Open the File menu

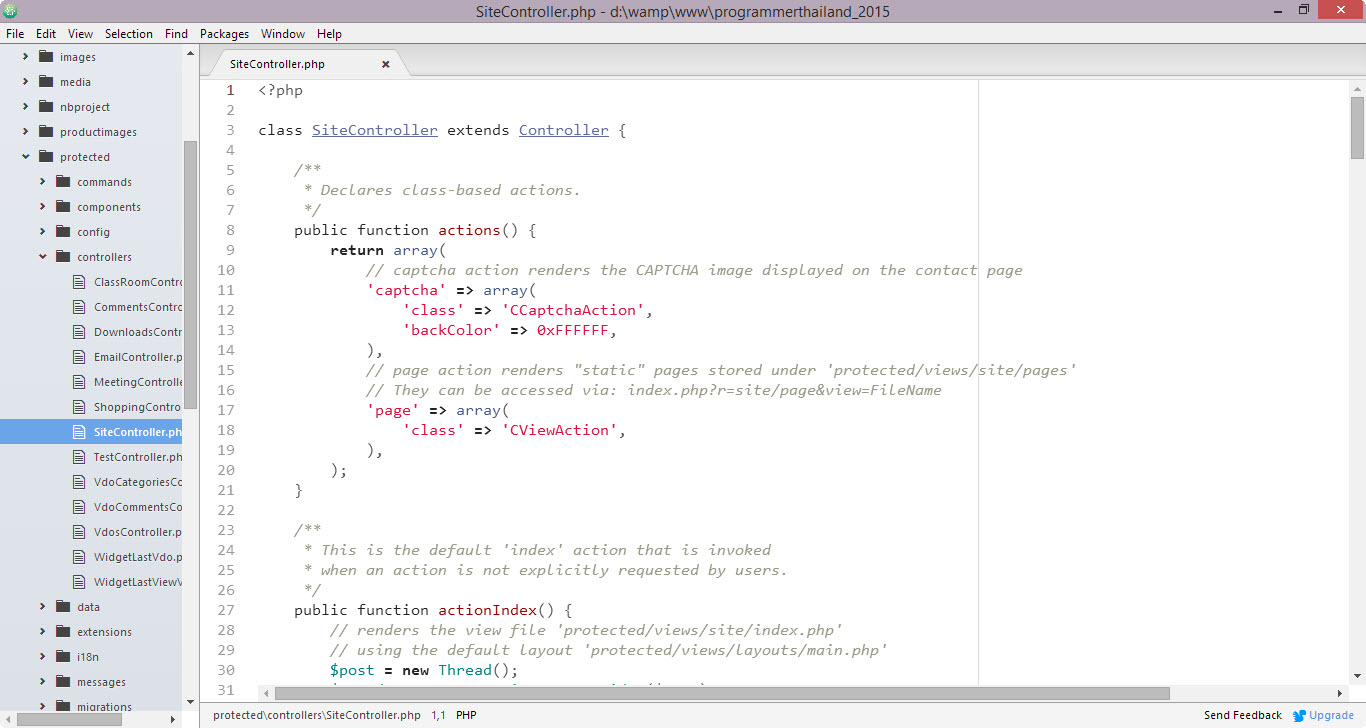tap(15, 33)
